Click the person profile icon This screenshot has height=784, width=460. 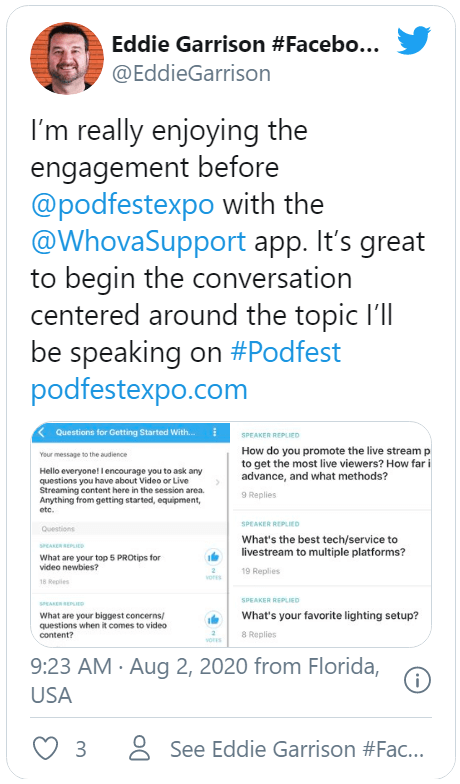[x=140, y=748]
